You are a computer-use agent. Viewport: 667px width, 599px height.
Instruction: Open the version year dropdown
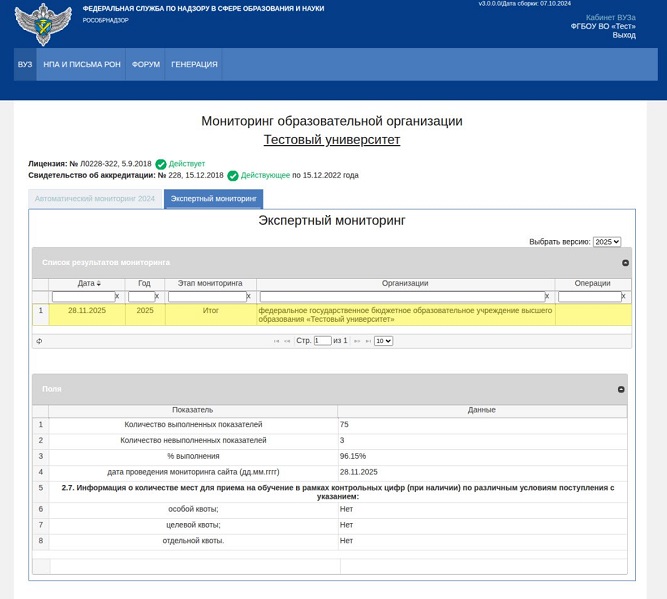click(606, 242)
